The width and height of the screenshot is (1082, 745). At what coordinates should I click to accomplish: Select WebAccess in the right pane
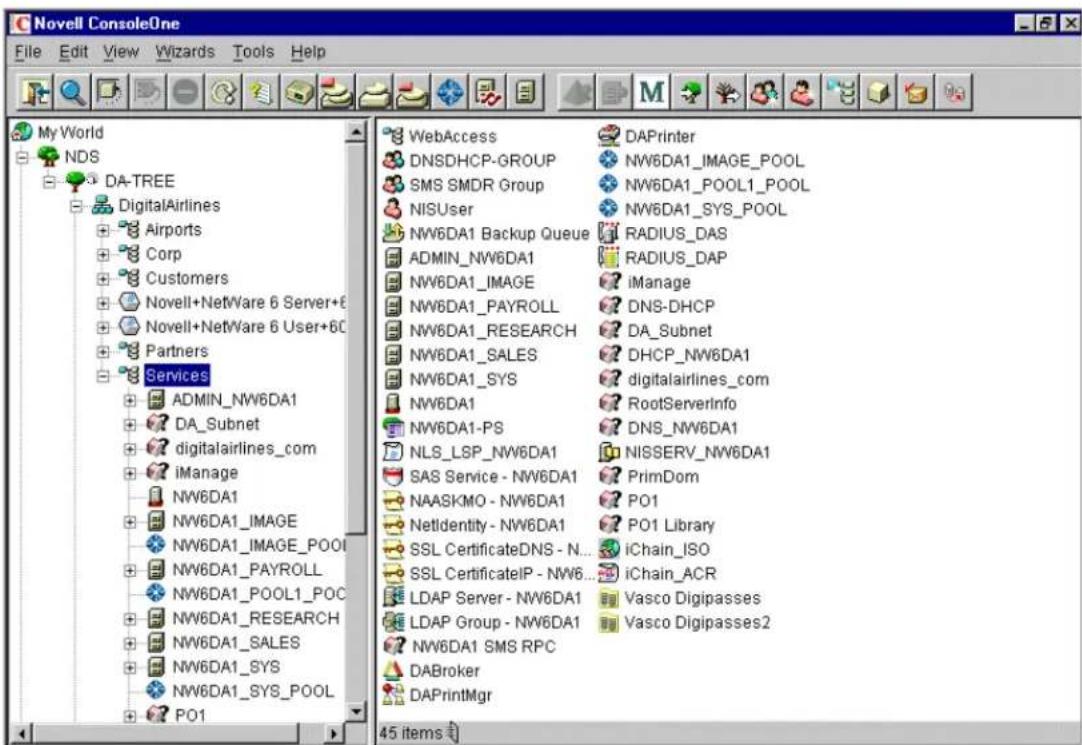[x=453, y=137]
